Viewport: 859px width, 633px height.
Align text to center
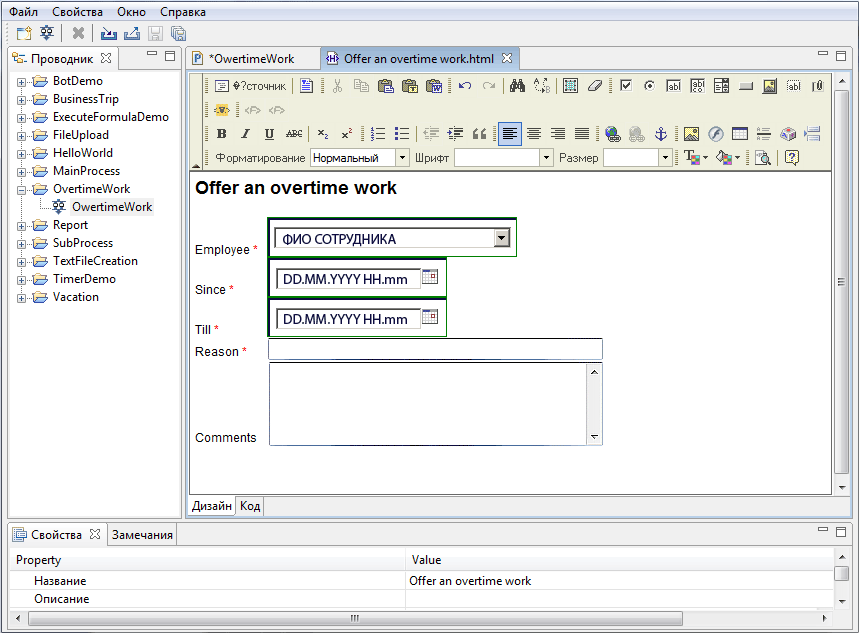tap(535, 134)
